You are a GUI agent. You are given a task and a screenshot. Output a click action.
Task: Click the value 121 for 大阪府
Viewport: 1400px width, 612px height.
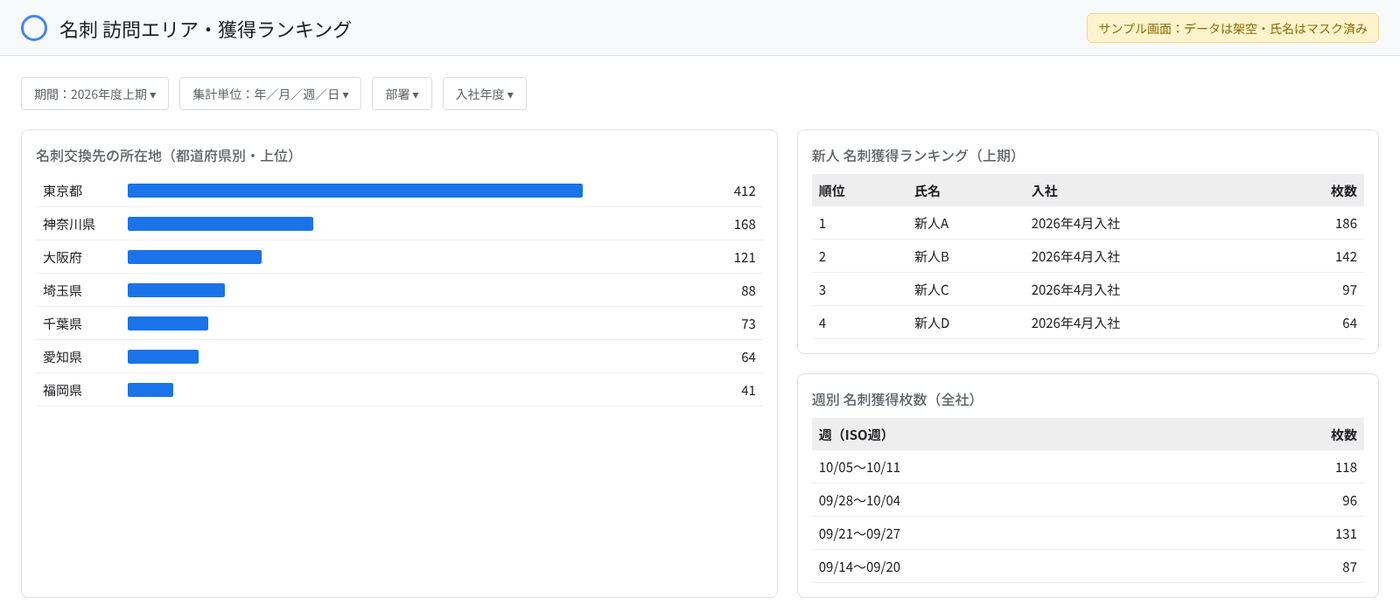pos(744,257)
